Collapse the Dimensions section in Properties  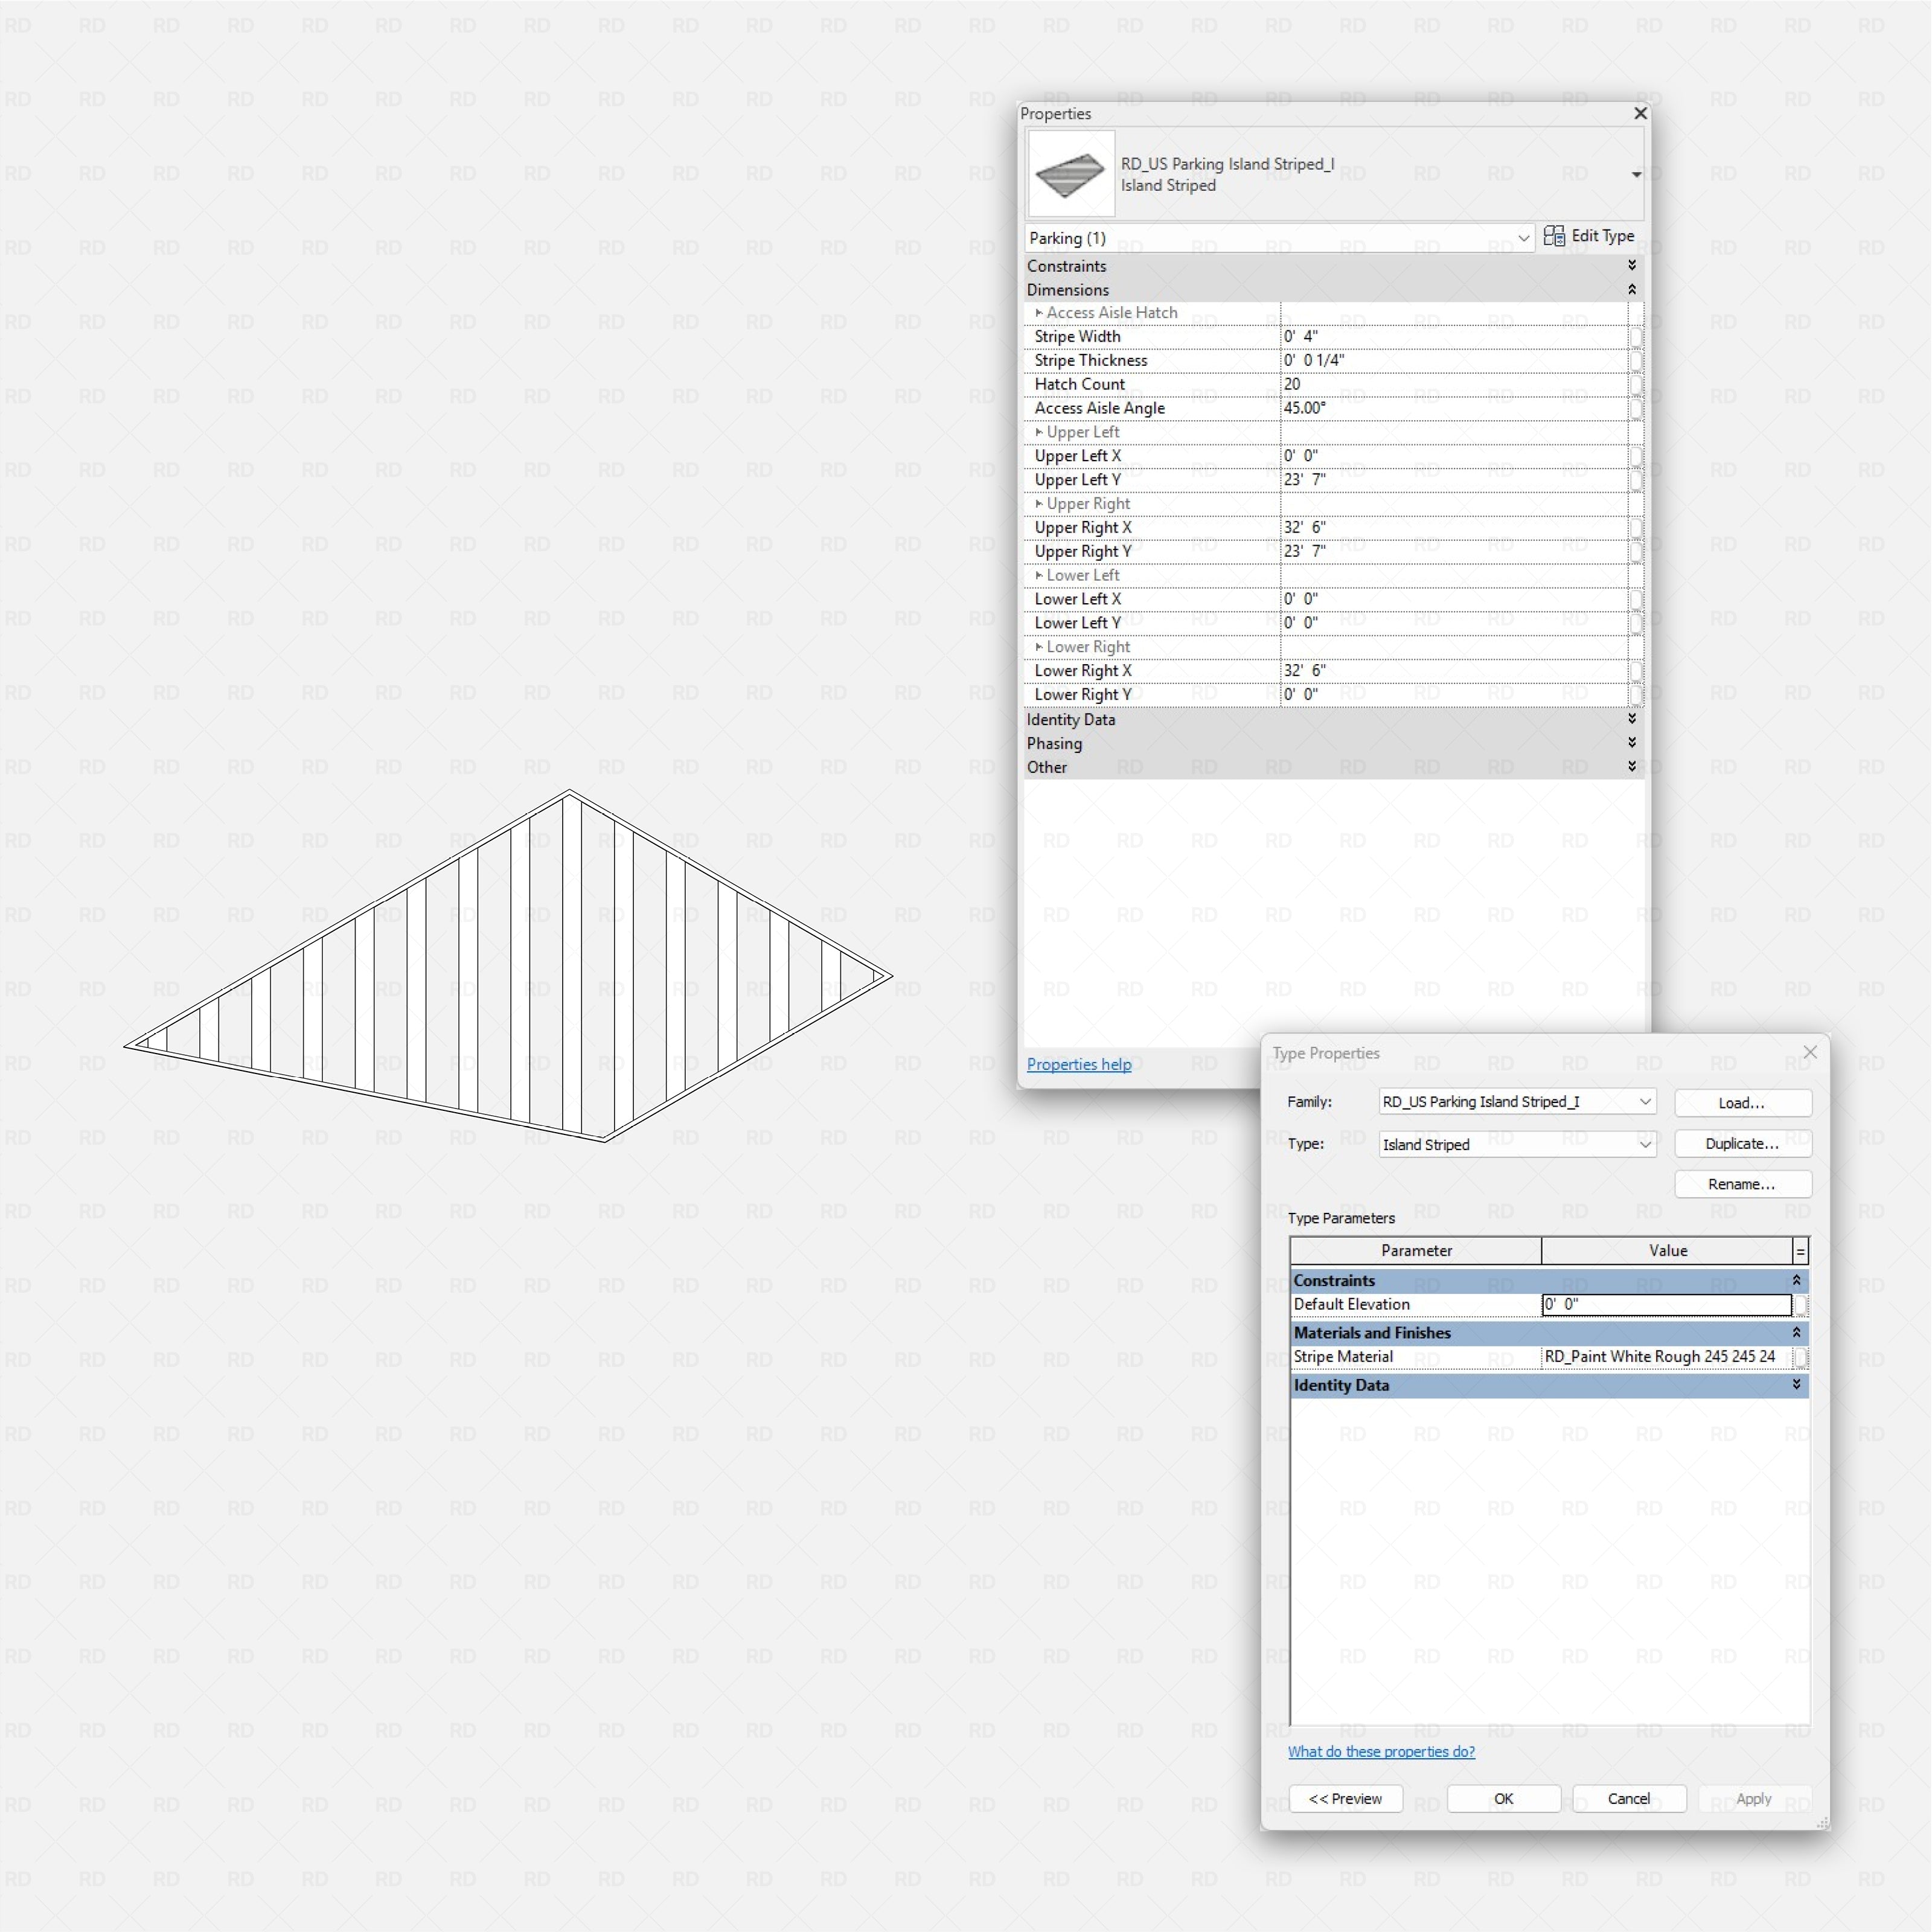tap(1632, 290)
